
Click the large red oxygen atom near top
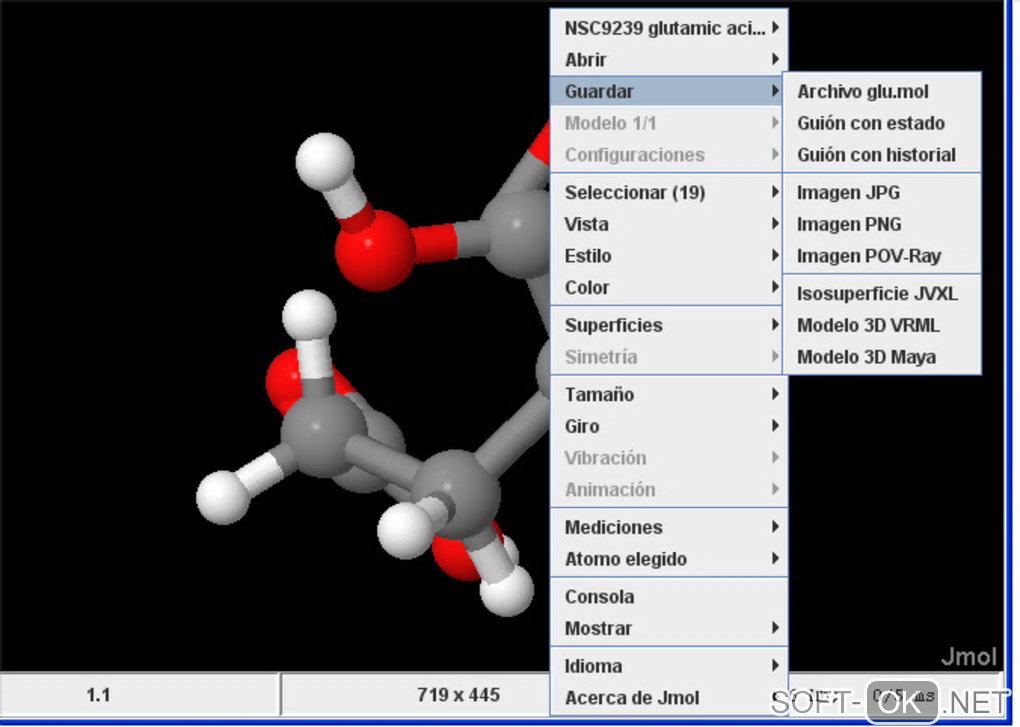375,250
